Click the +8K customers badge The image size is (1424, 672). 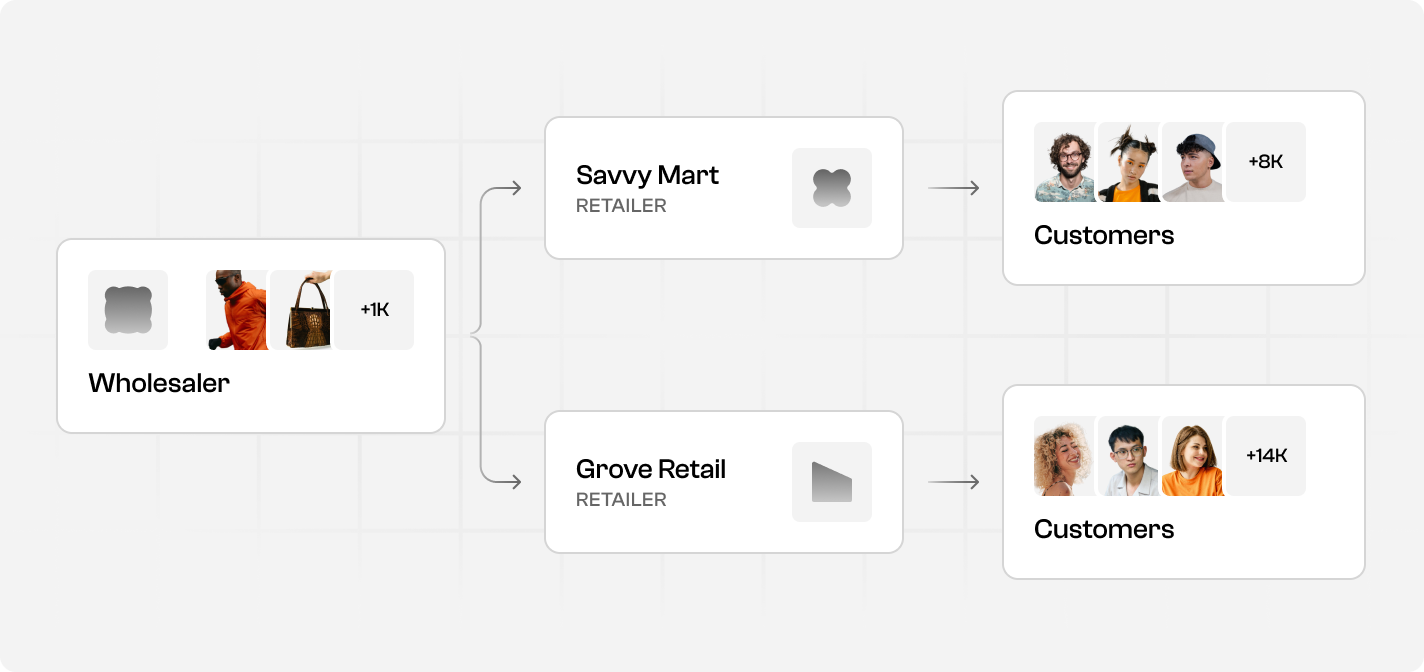point(1266,162)
